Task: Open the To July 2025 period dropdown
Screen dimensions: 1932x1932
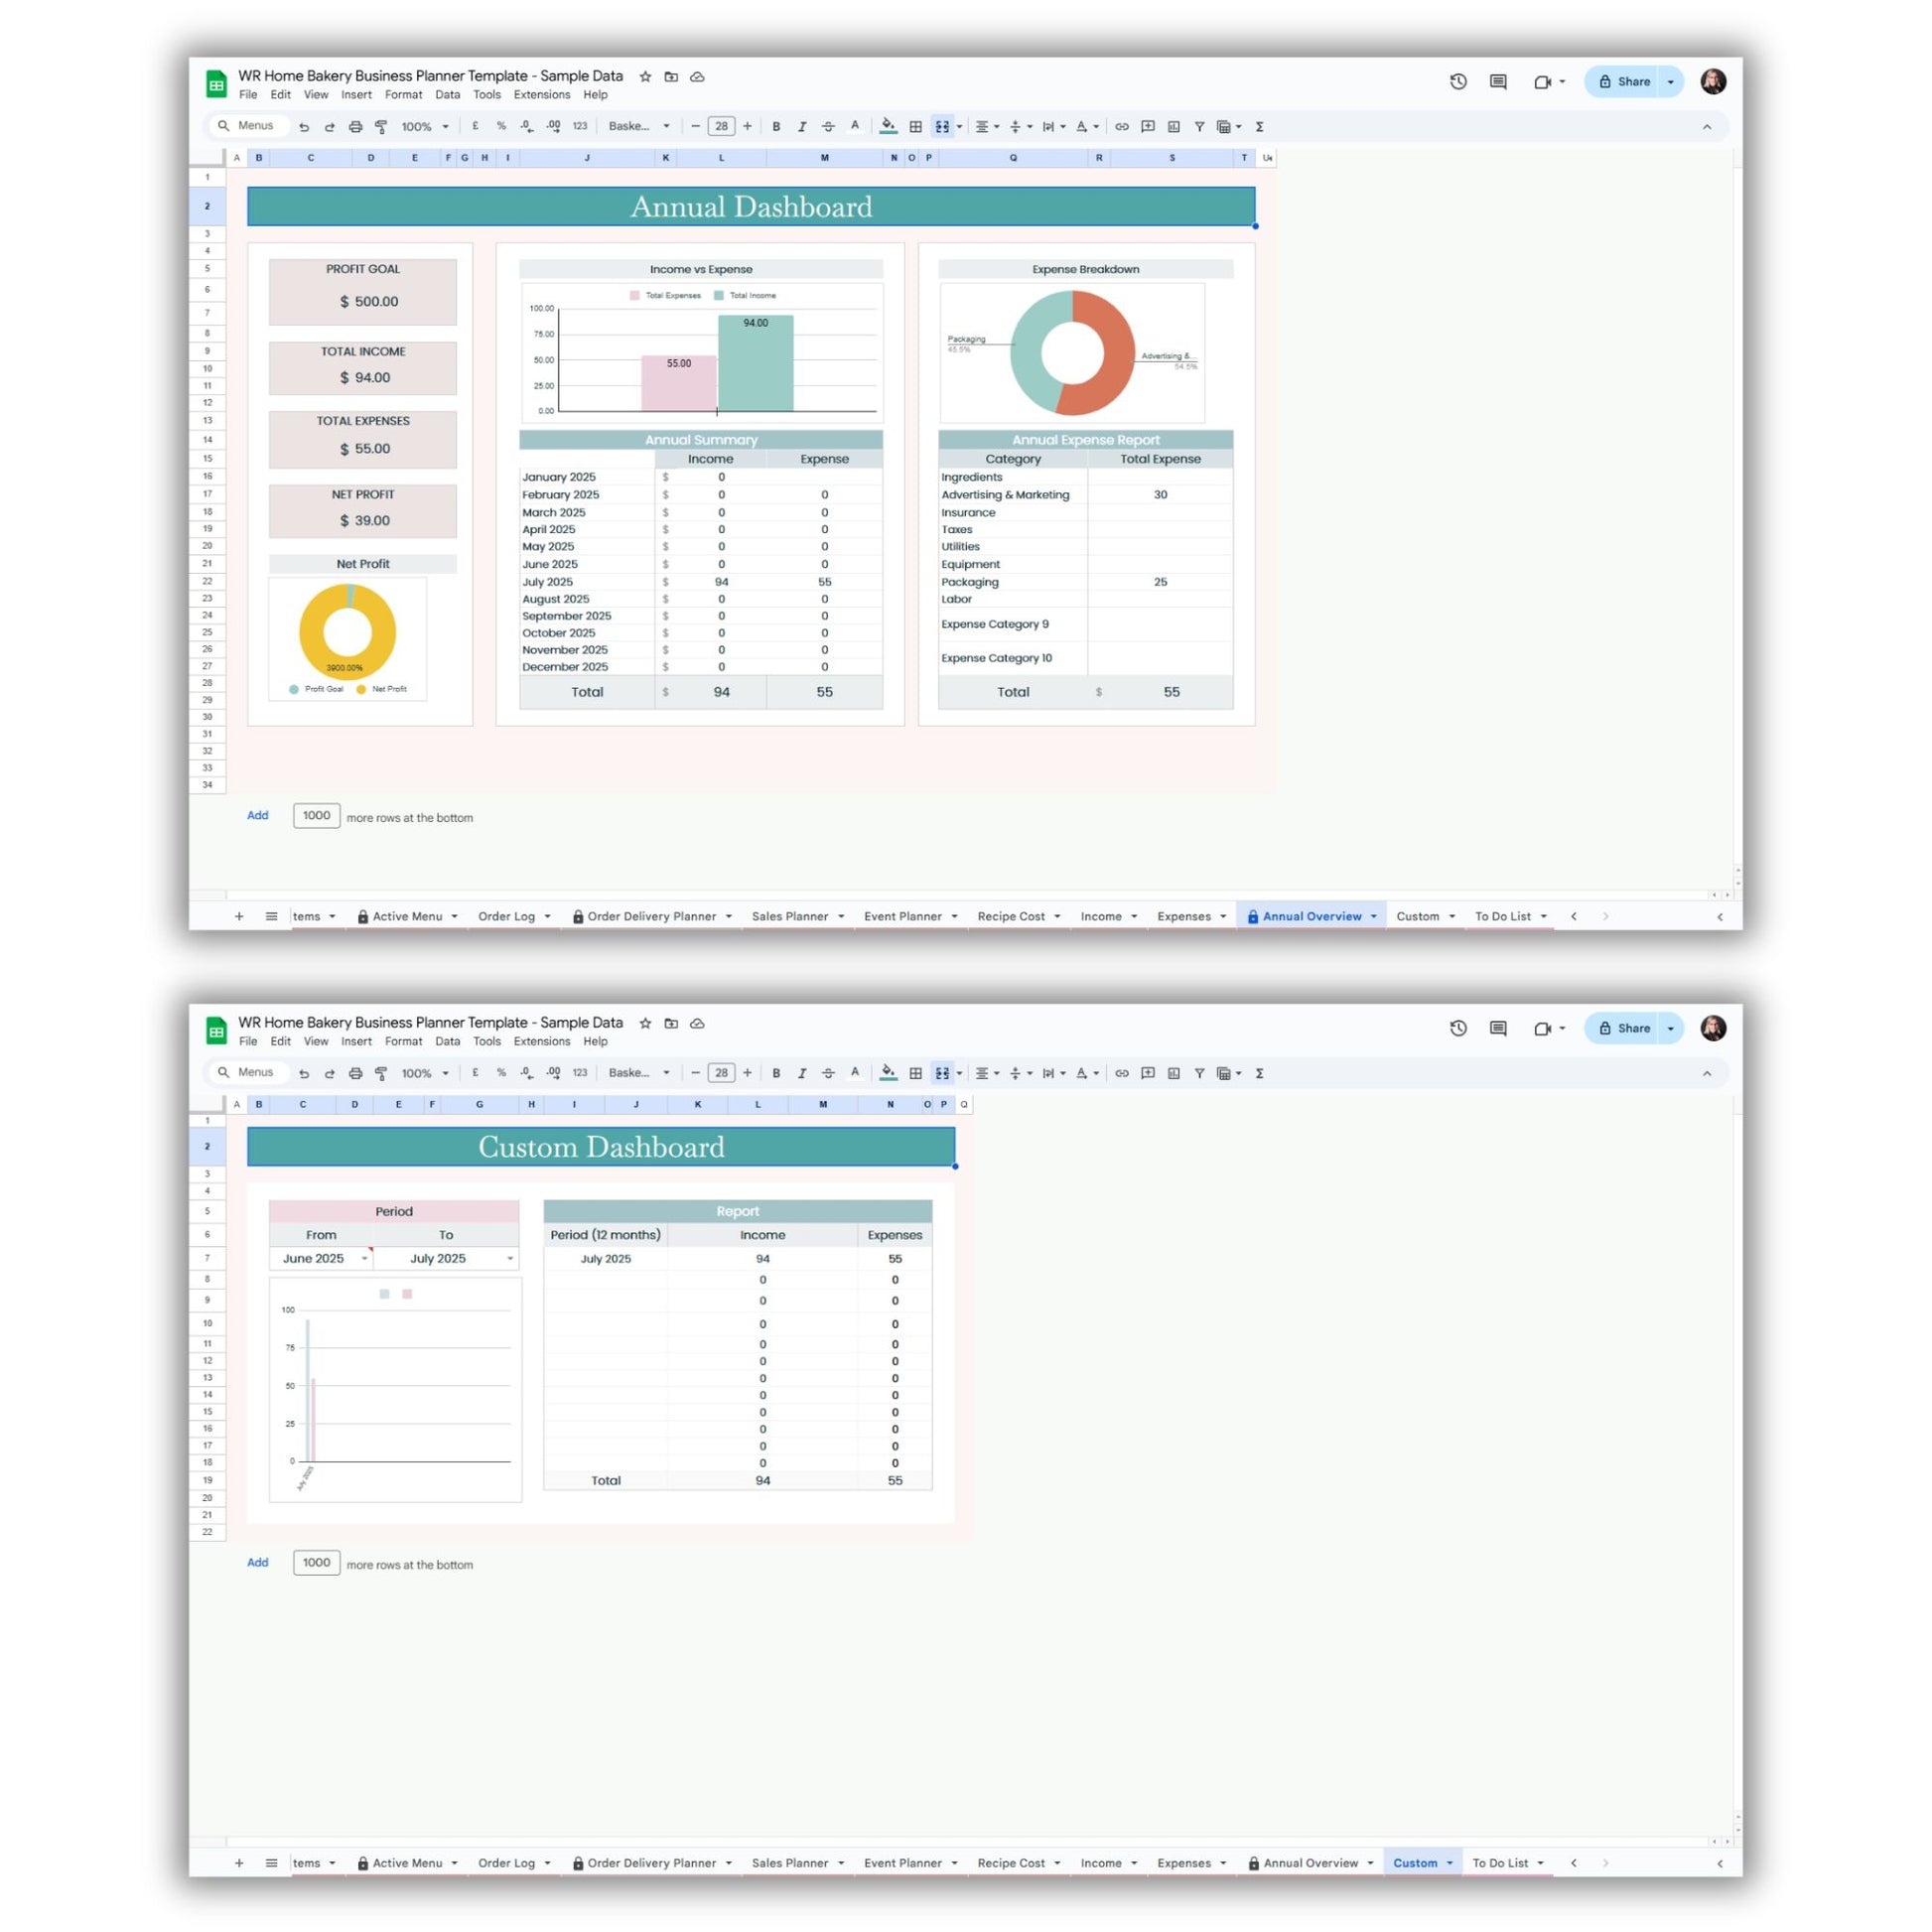Action: 510,1258
